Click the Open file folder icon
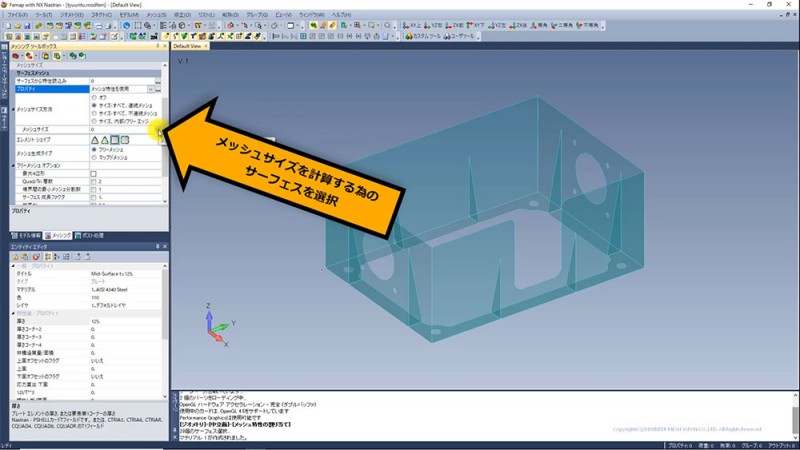Viewport: 800px width, 450px height. 18,26
